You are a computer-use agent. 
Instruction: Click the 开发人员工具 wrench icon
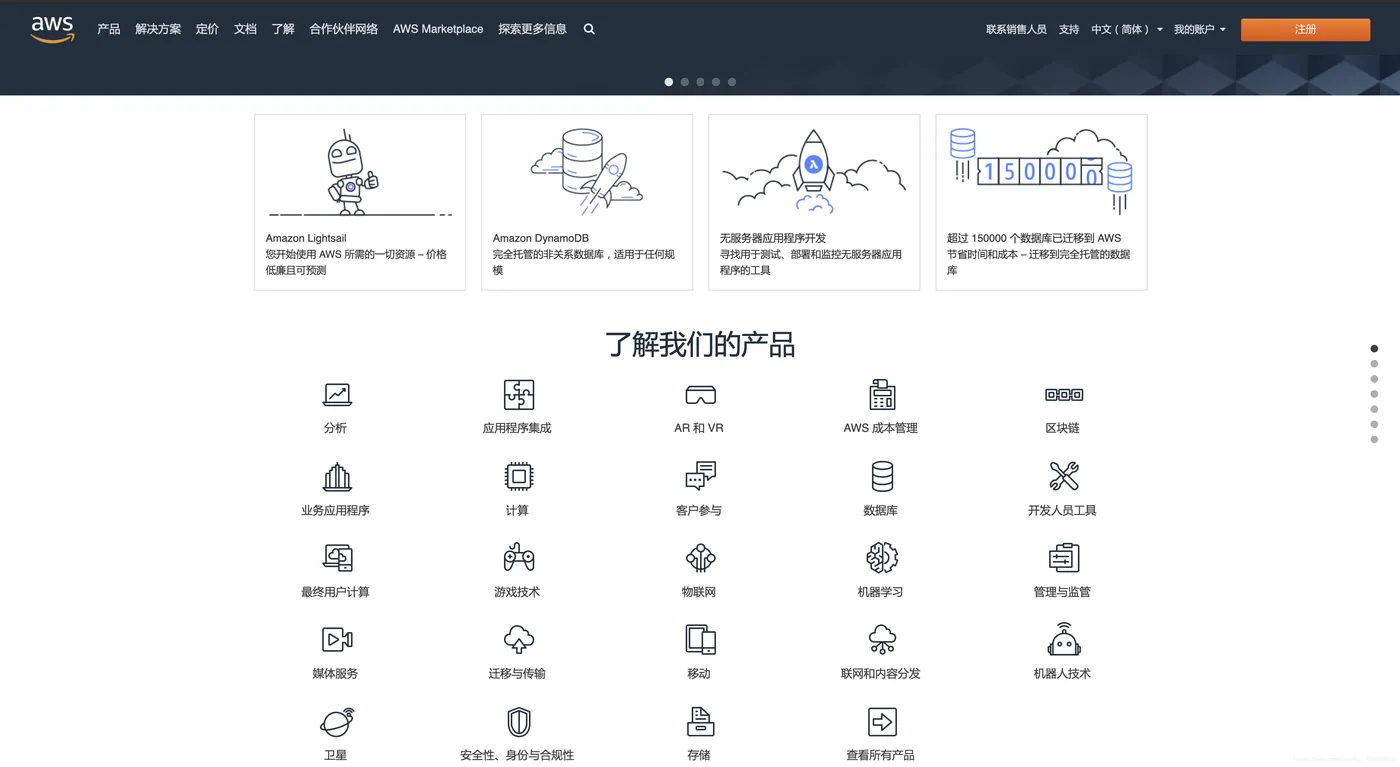coord(1063,476)
